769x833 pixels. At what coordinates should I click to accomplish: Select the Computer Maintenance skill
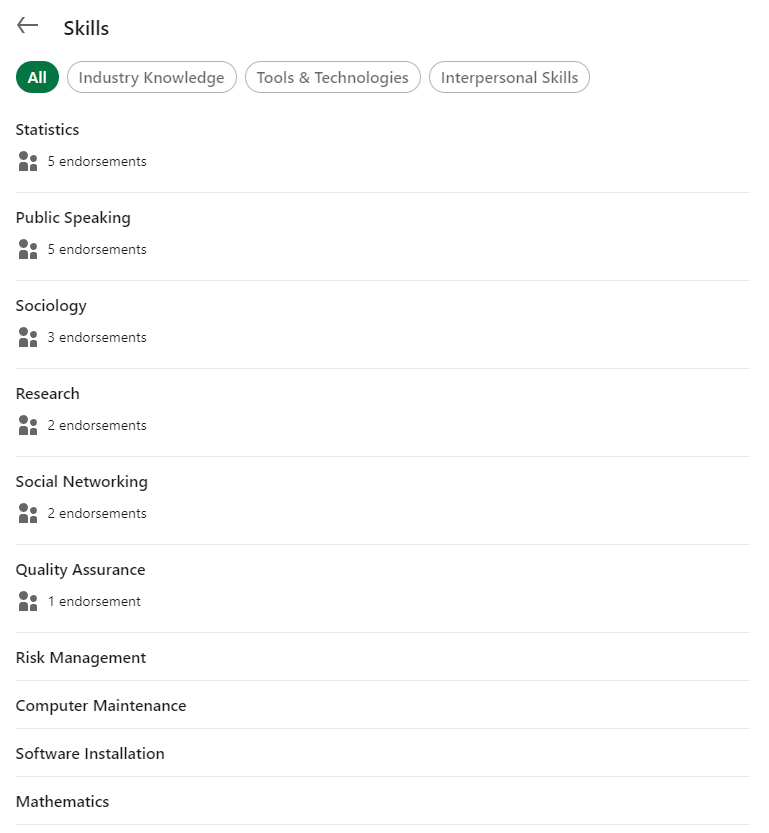101,706
